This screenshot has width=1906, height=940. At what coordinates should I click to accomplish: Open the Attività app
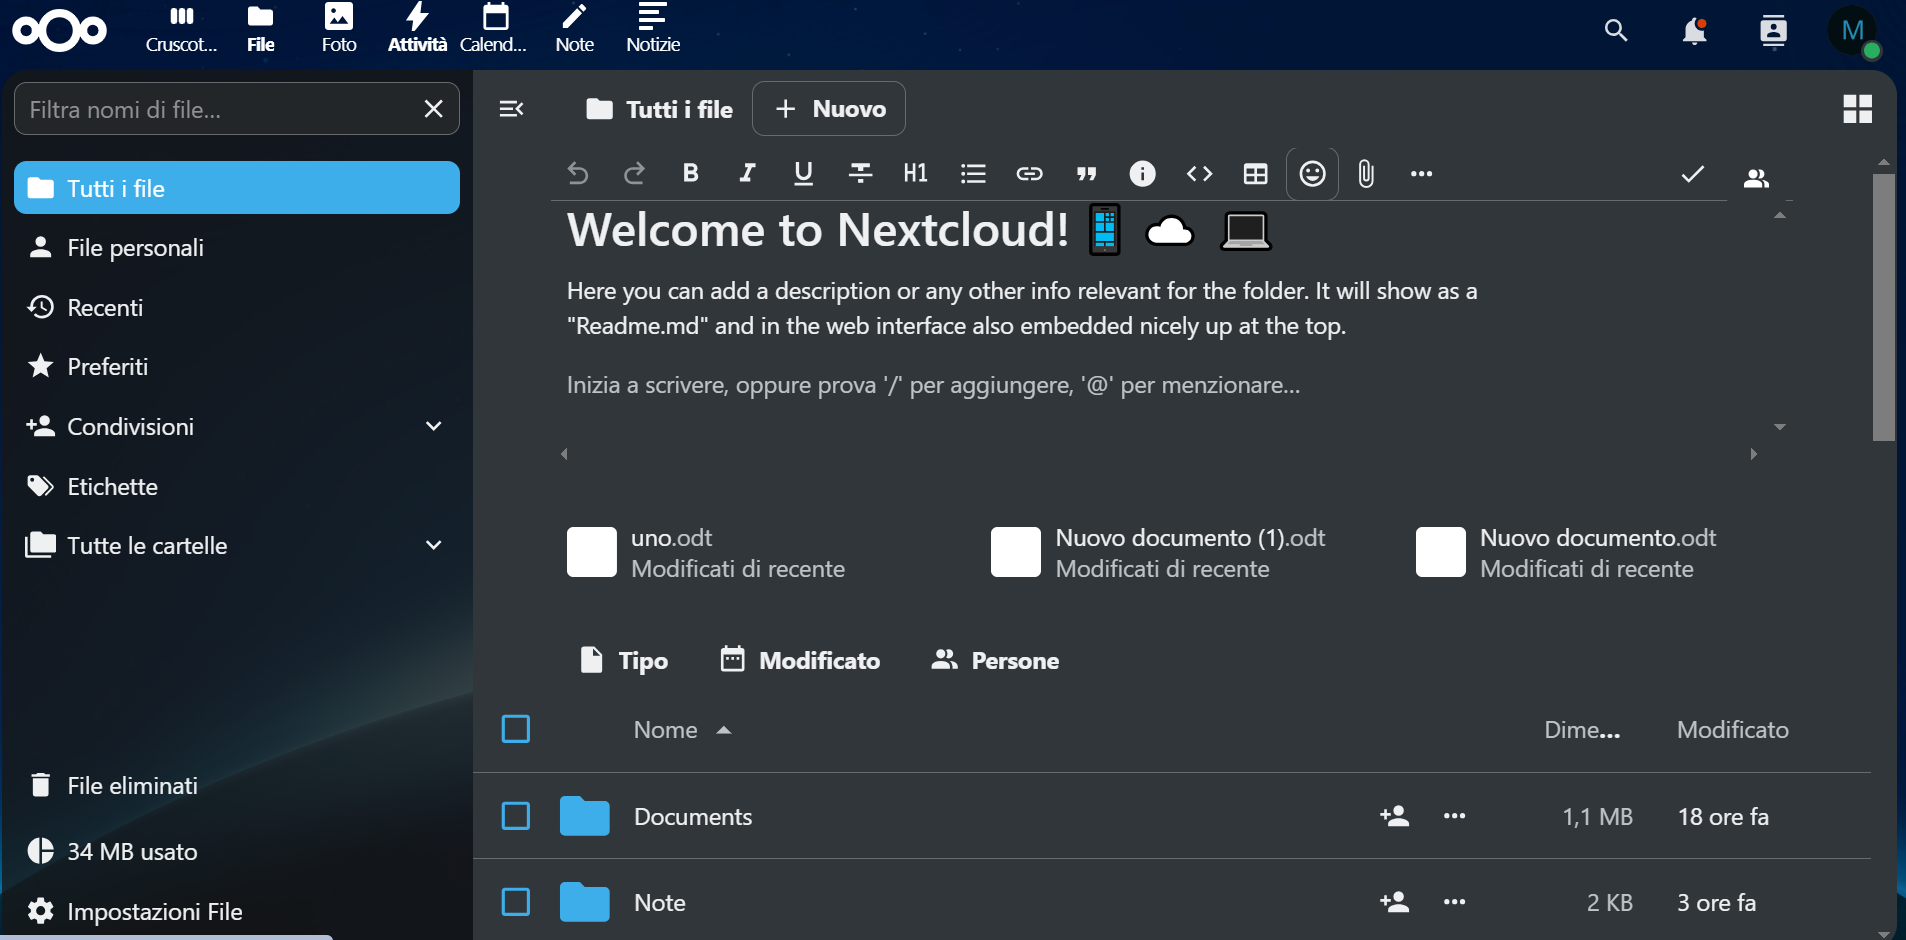[417, 30]
